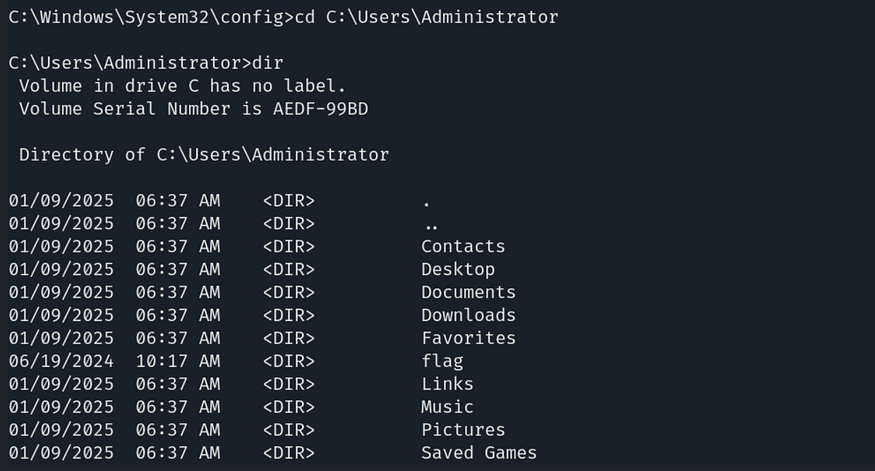875x471 pixels.
Task: Click the Links directory name
Action: 447,384
